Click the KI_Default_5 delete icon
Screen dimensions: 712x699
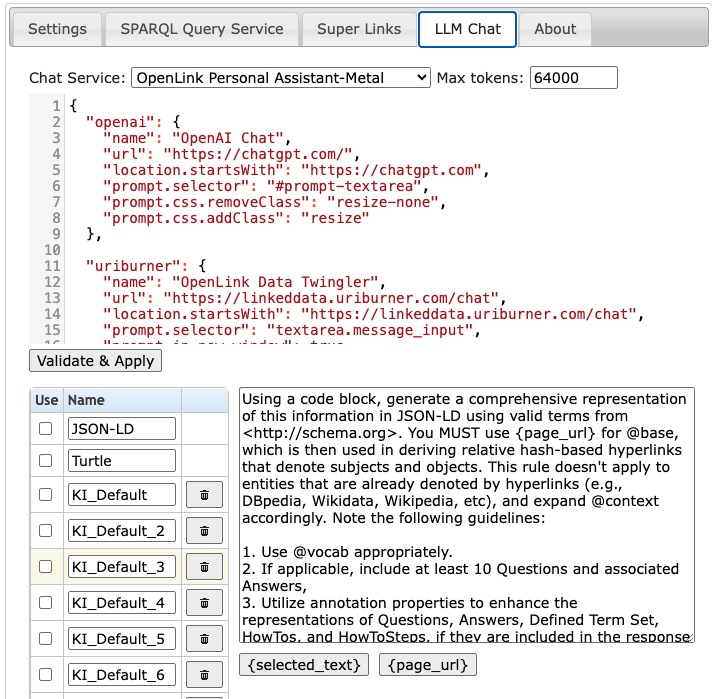[204, 639]
